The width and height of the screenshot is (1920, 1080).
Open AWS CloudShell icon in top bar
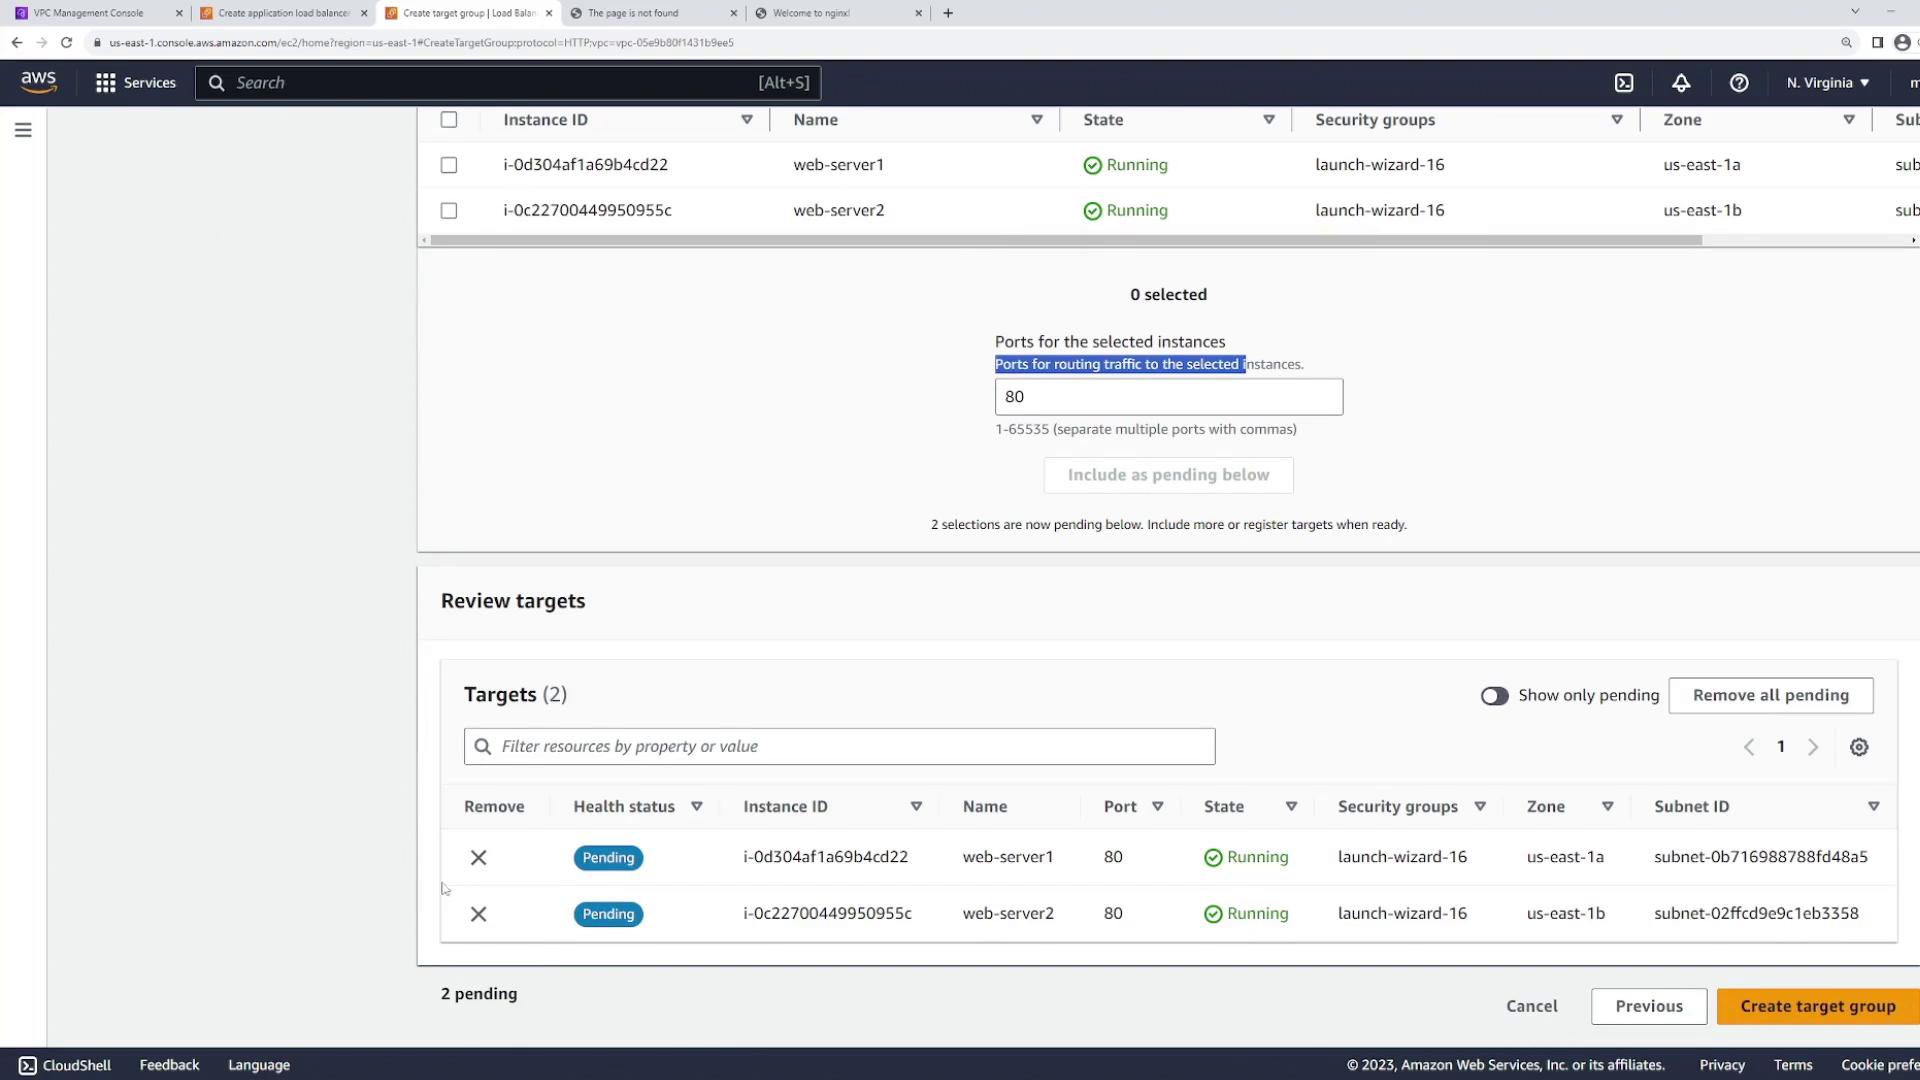click(1624, 83)
